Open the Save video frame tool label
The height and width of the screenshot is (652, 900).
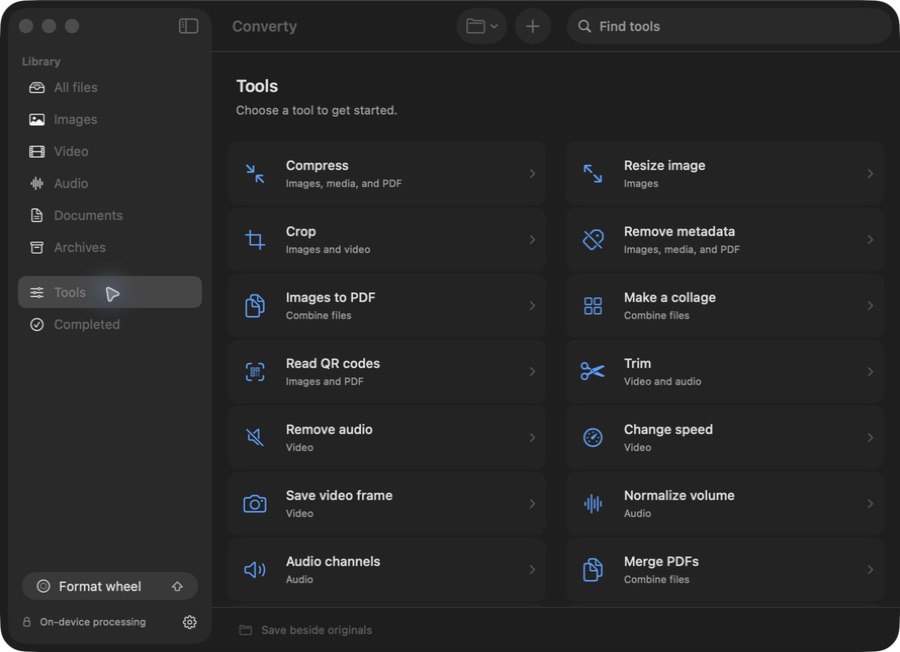tap(339, 496)
